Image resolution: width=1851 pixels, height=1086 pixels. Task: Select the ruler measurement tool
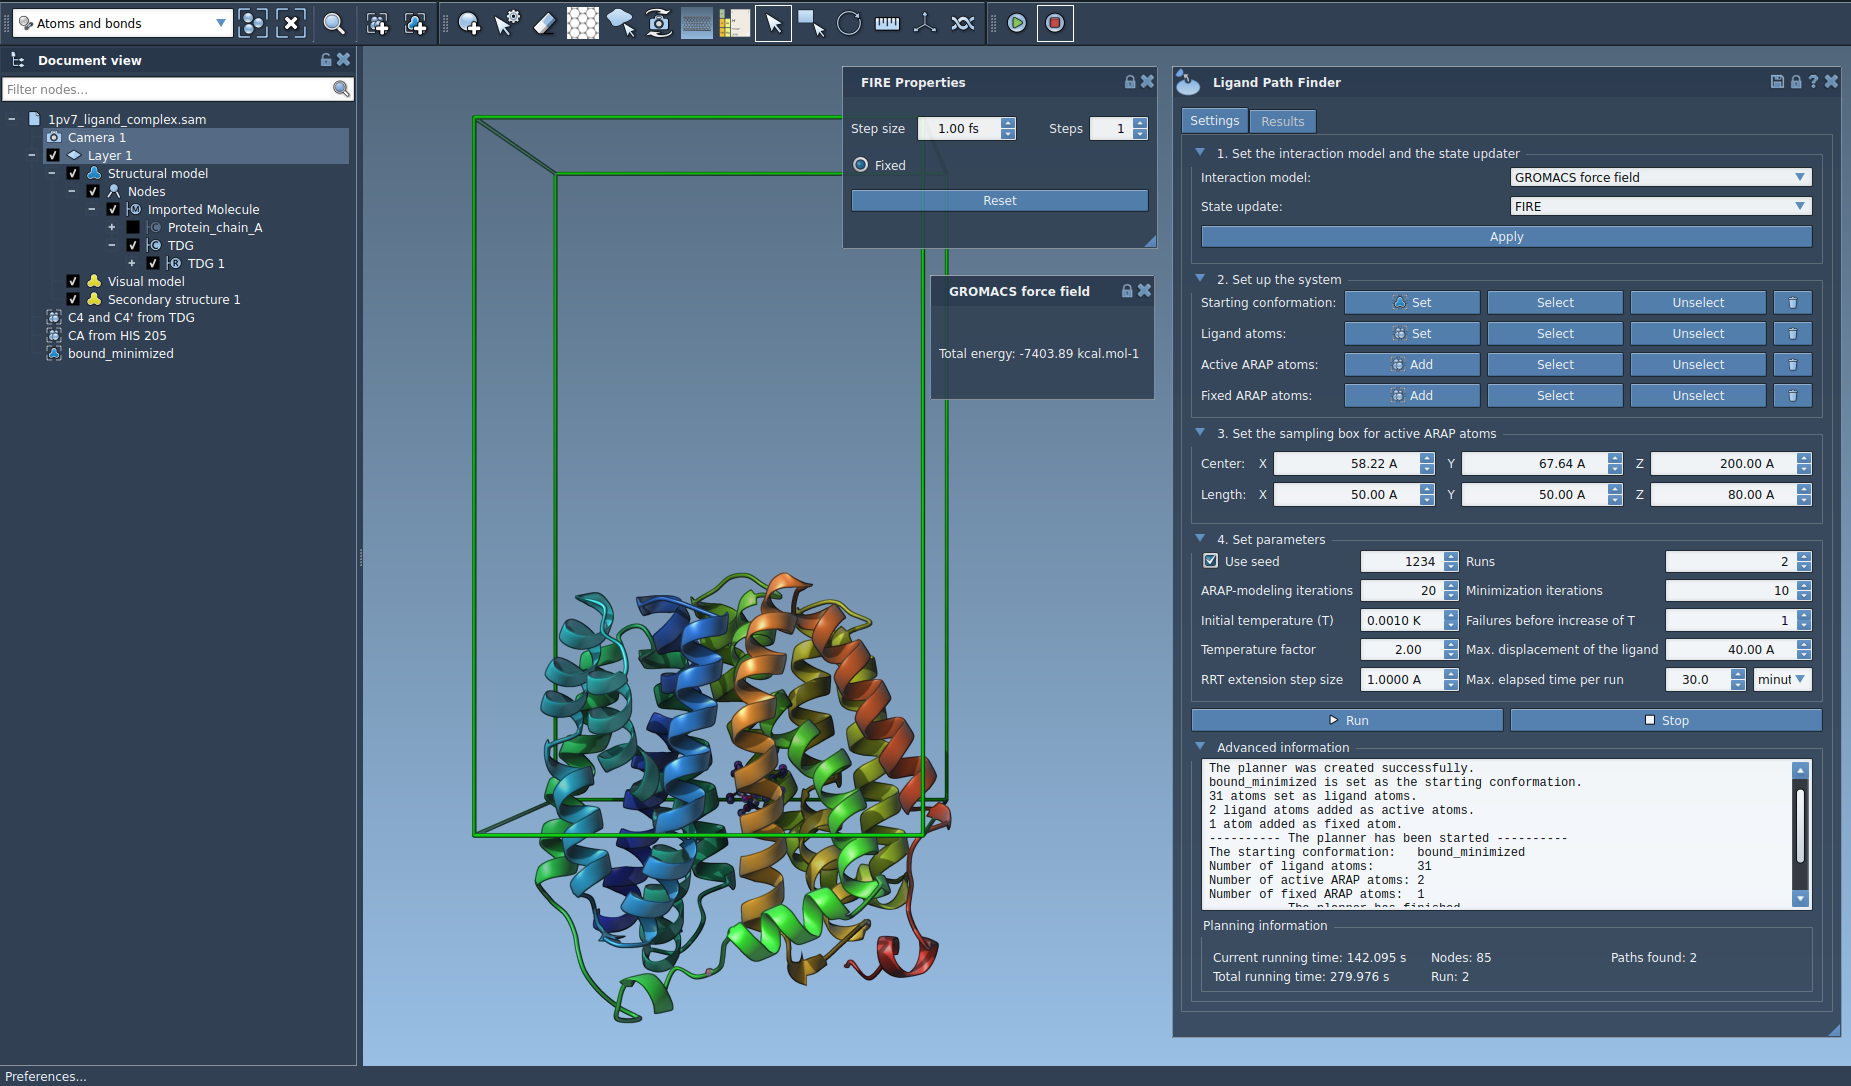(x=887, y=23)
